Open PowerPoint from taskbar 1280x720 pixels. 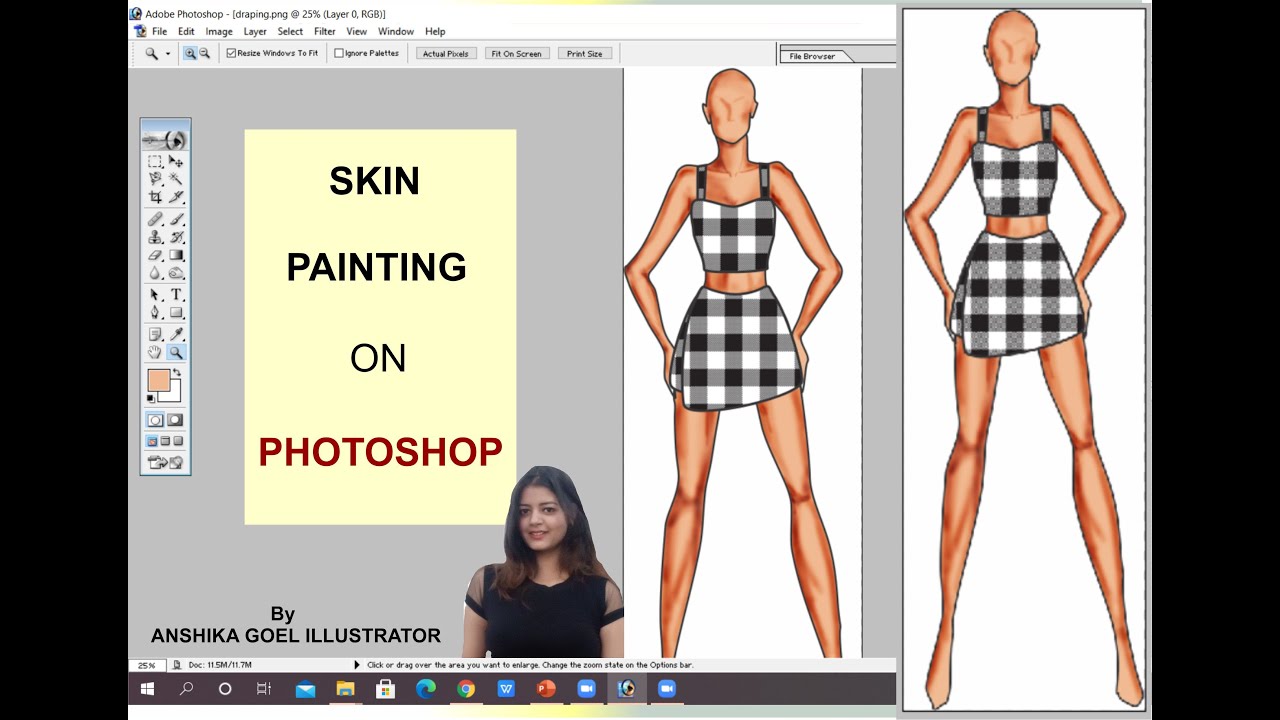(546, 689)
